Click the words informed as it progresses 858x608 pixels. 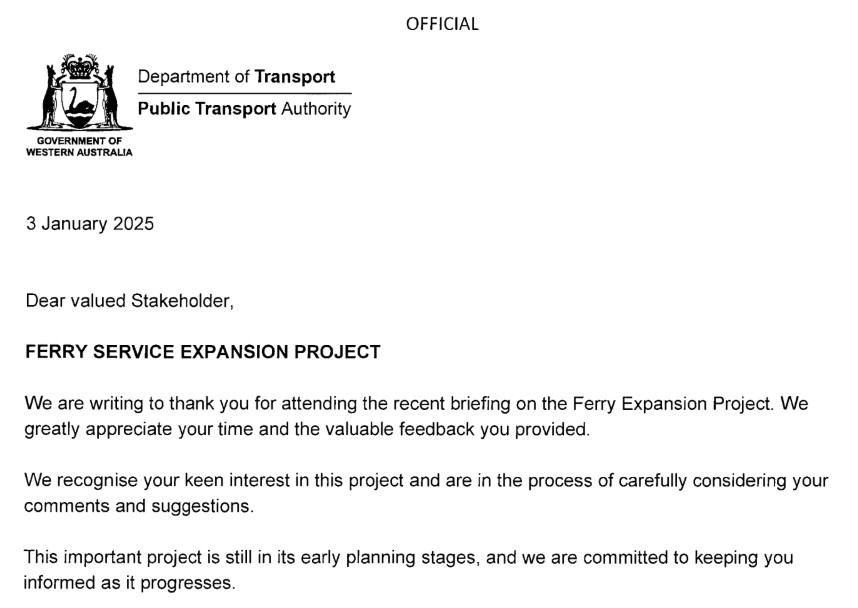130,582
